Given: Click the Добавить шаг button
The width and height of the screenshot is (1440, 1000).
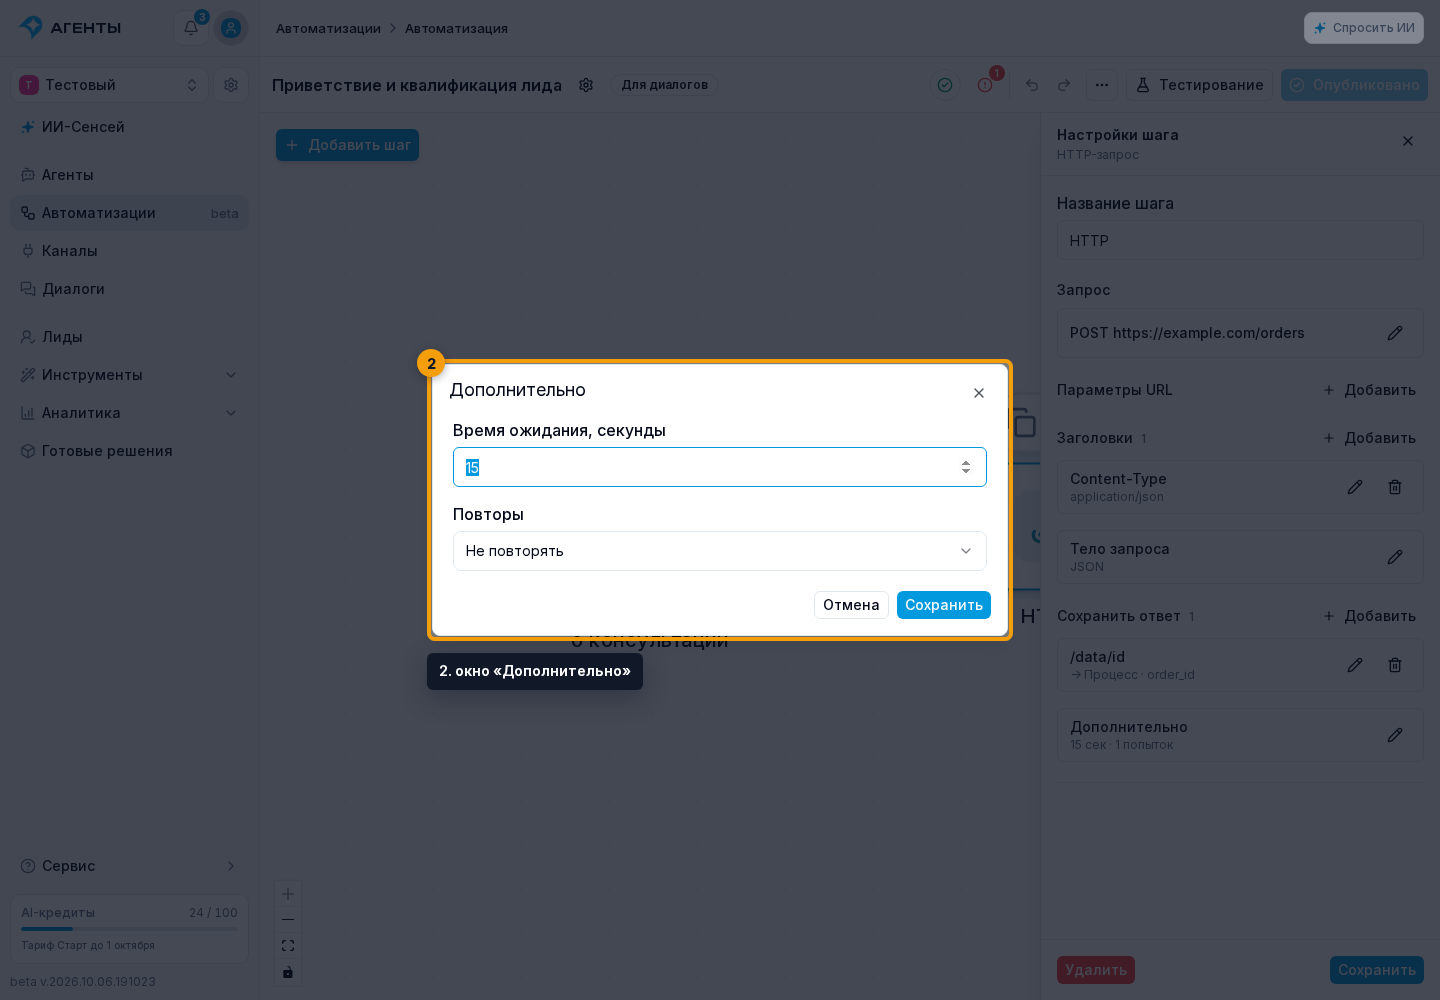Looking at the screenshot, I should pyautogui.click(x=348, y=145).
